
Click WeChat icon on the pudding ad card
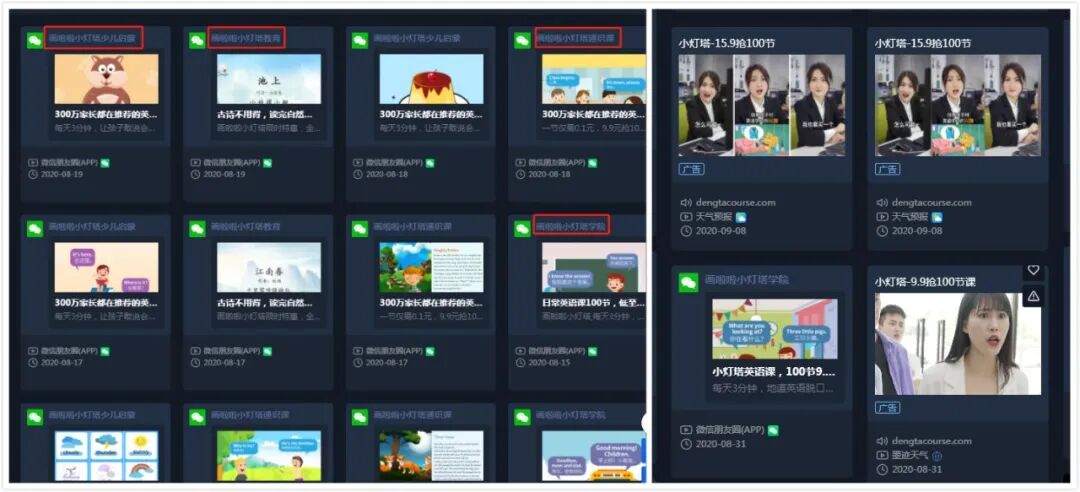pyautogui.click(x=360, y=41)
